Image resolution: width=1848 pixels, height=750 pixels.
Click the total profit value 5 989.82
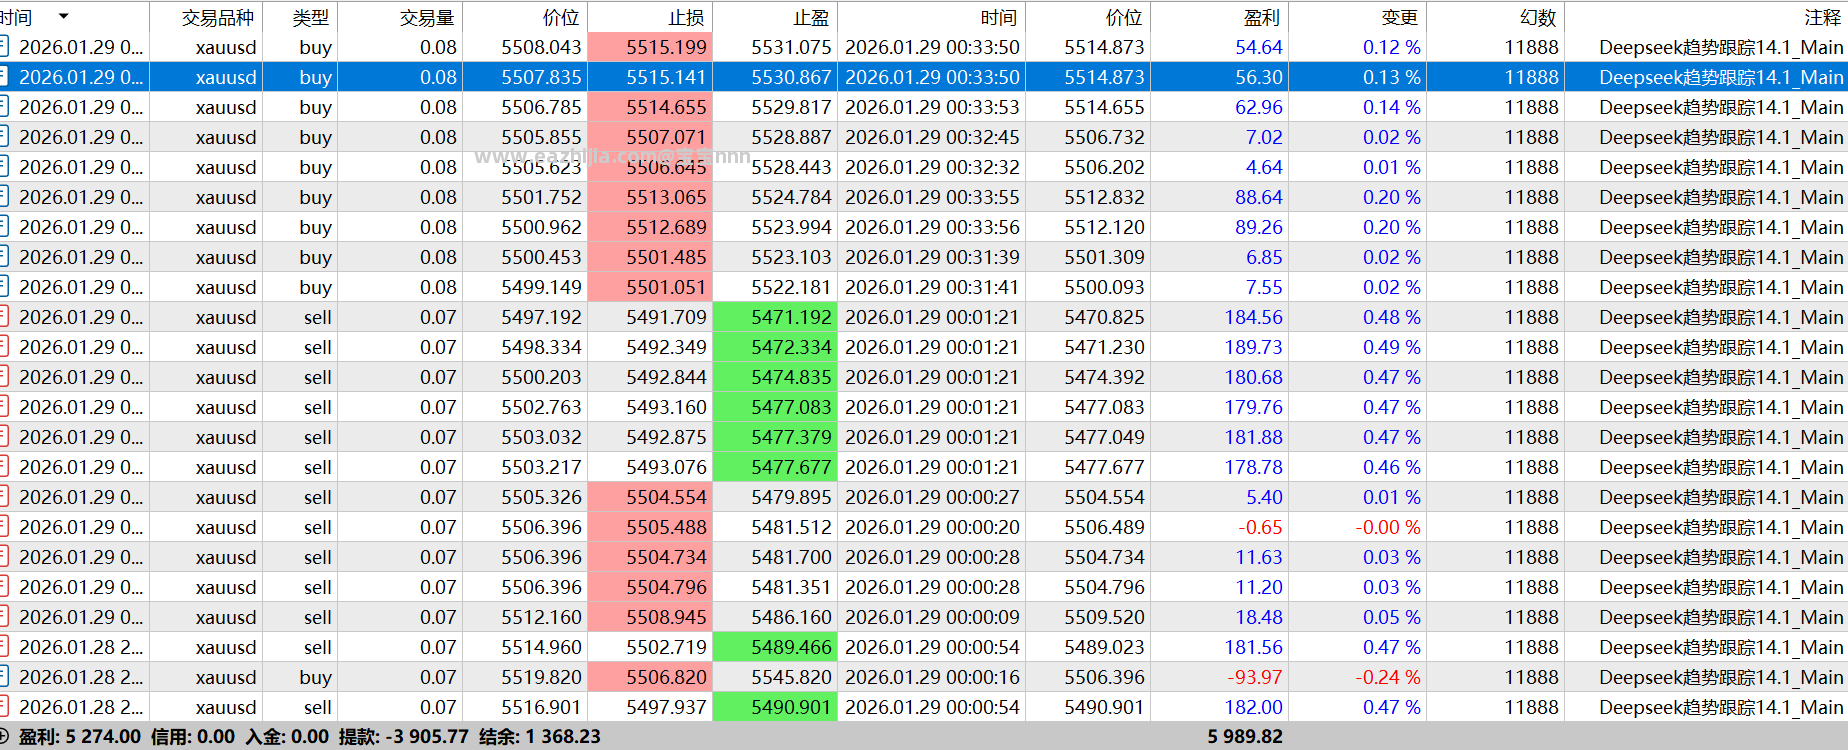tap(1244, 736)
